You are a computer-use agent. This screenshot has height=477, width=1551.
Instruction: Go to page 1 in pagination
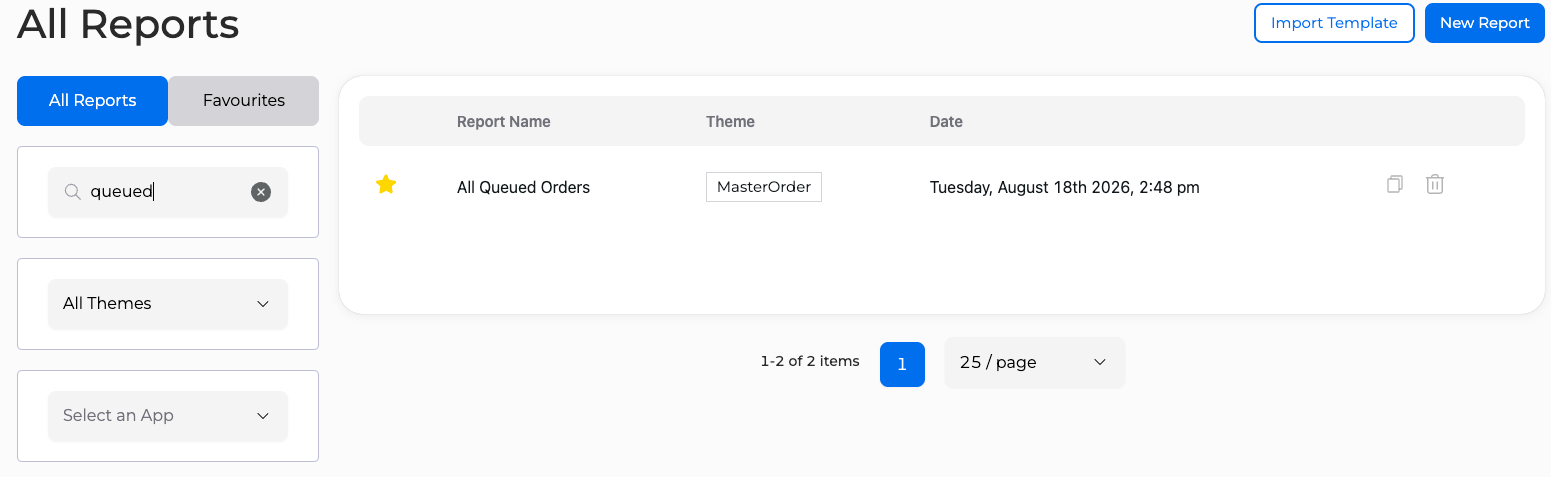tap(902, 364)
